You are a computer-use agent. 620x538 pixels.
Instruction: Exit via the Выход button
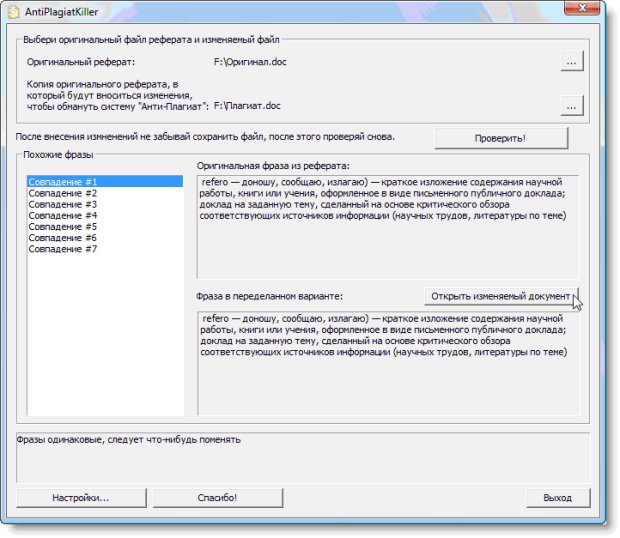click(x=558, y=498)
